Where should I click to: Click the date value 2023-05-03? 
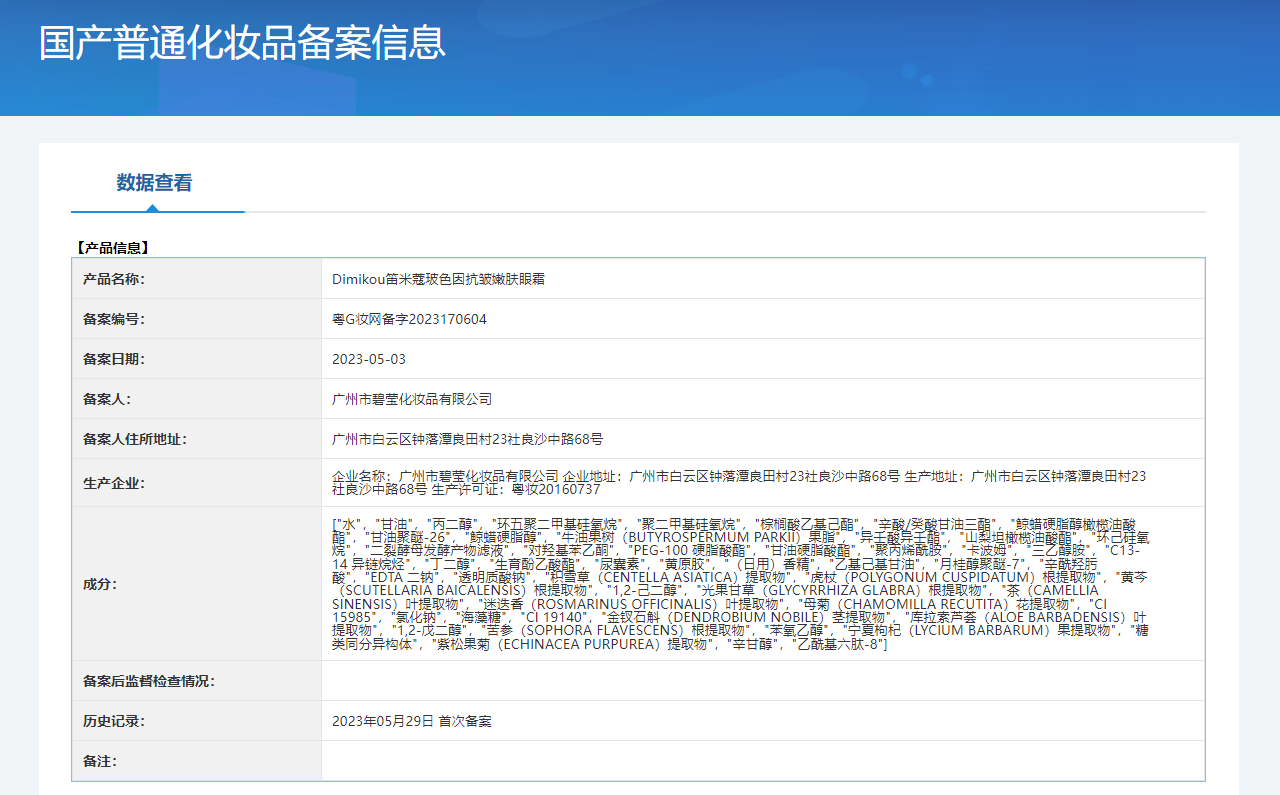pyautogui.click(x=369, y=359)
